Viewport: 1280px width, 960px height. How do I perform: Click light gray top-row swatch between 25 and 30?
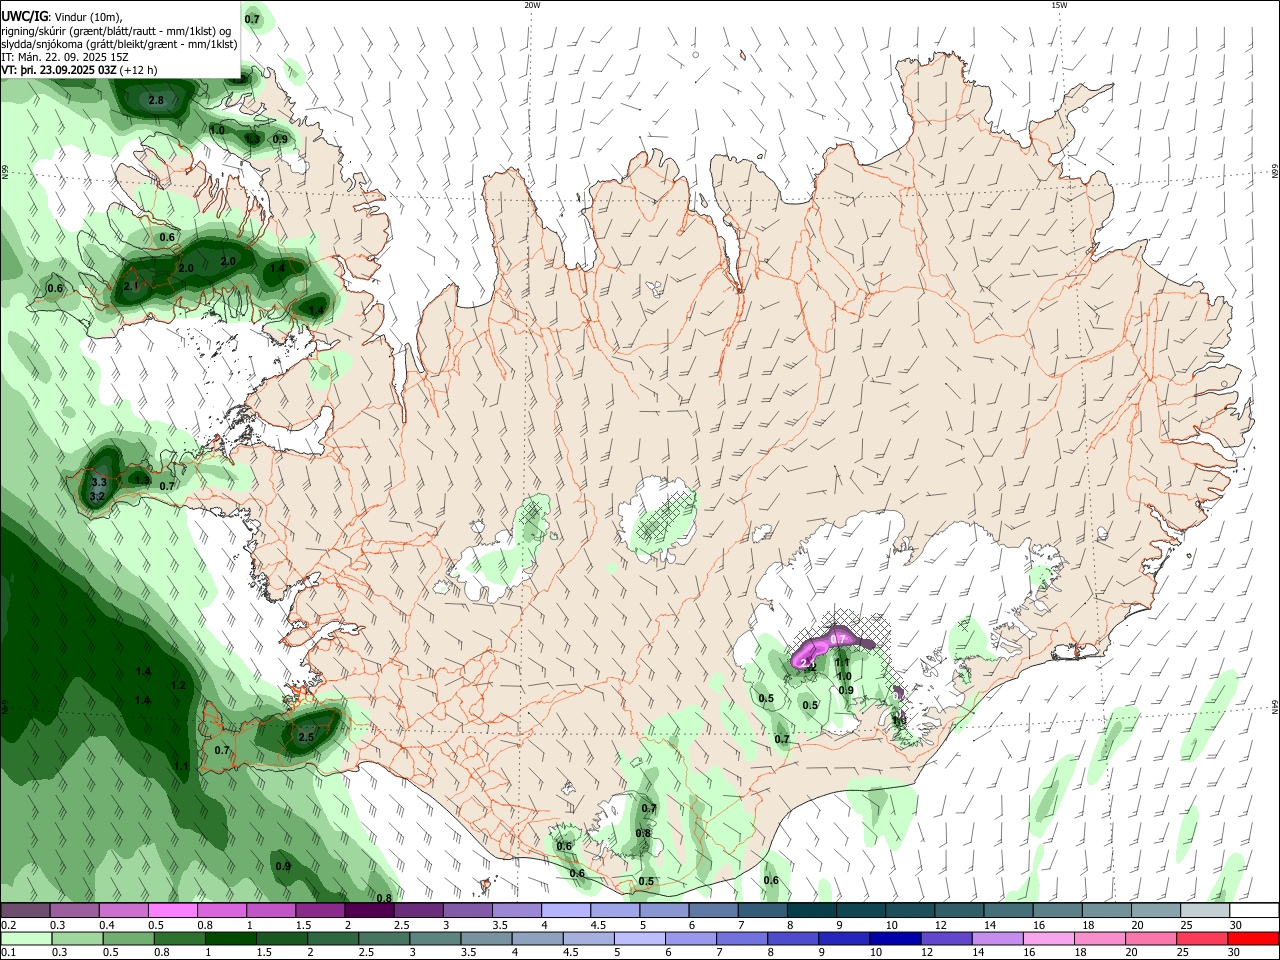point(1205,911)
